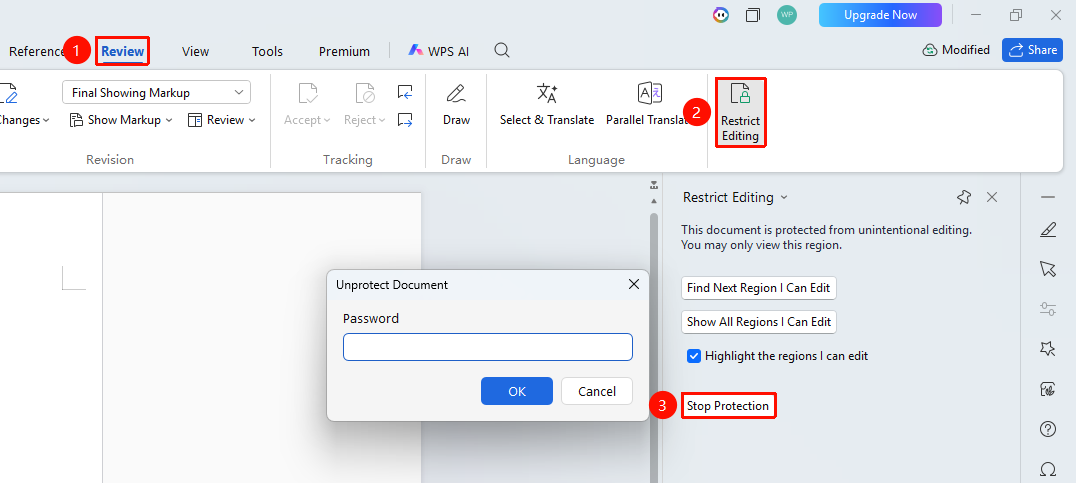This screenshot has width=1076, height=483.
Task: Open the Review ribbon tab
Action: point(123,51)
